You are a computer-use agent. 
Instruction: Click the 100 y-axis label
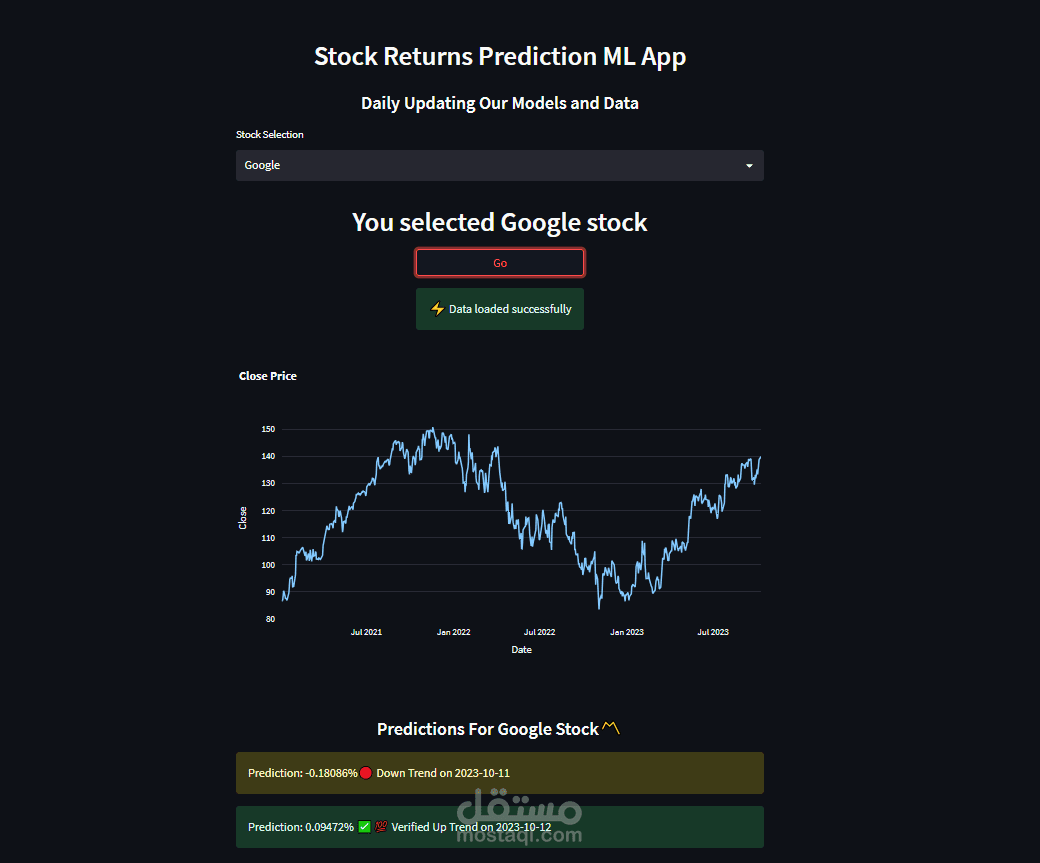coord(268,565)
